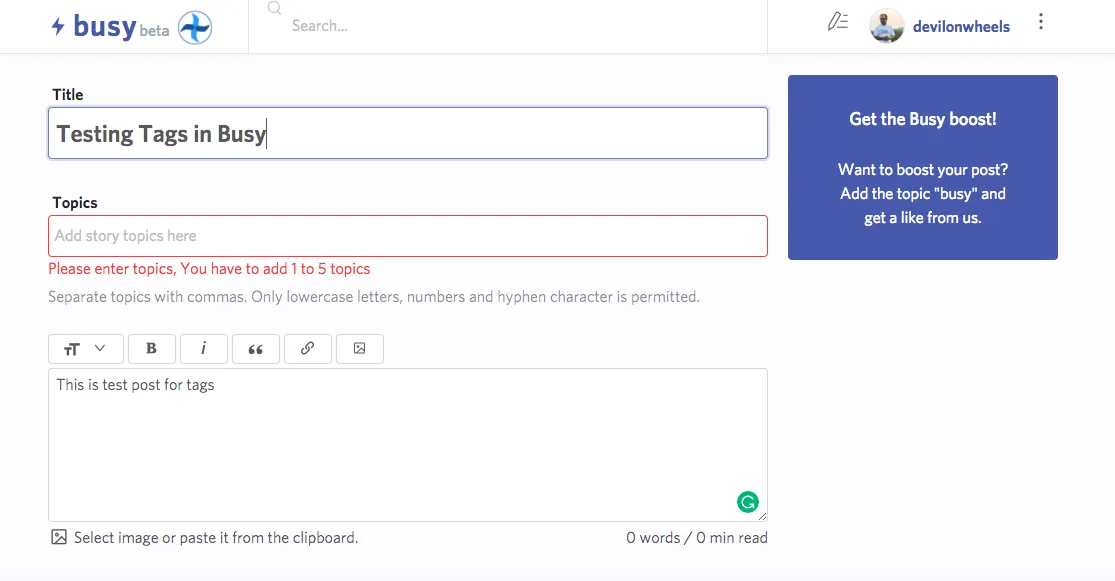The width and height of the screenshot is (1115, 581).
Task: Click inside the post body text area
Action: point(408,444)
